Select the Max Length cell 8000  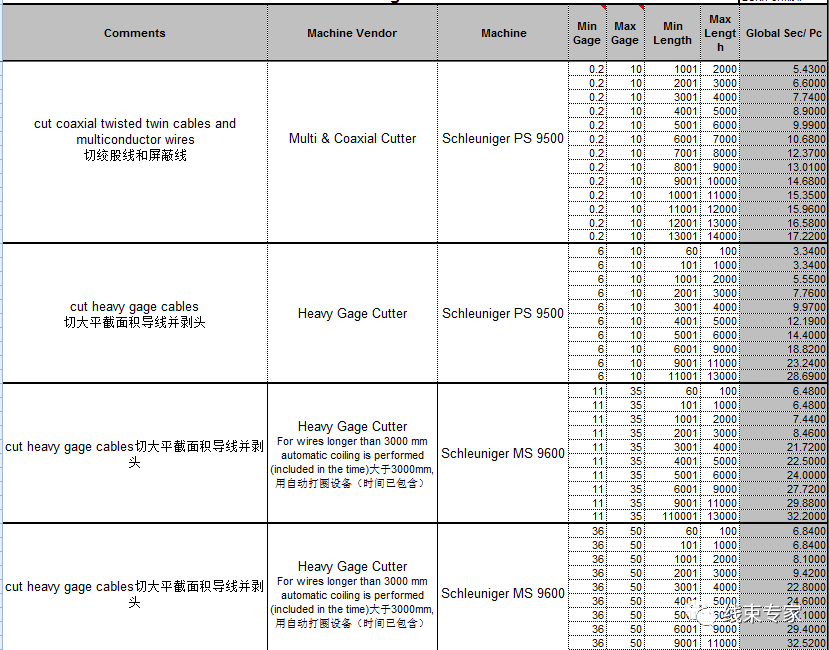[720, 153]
